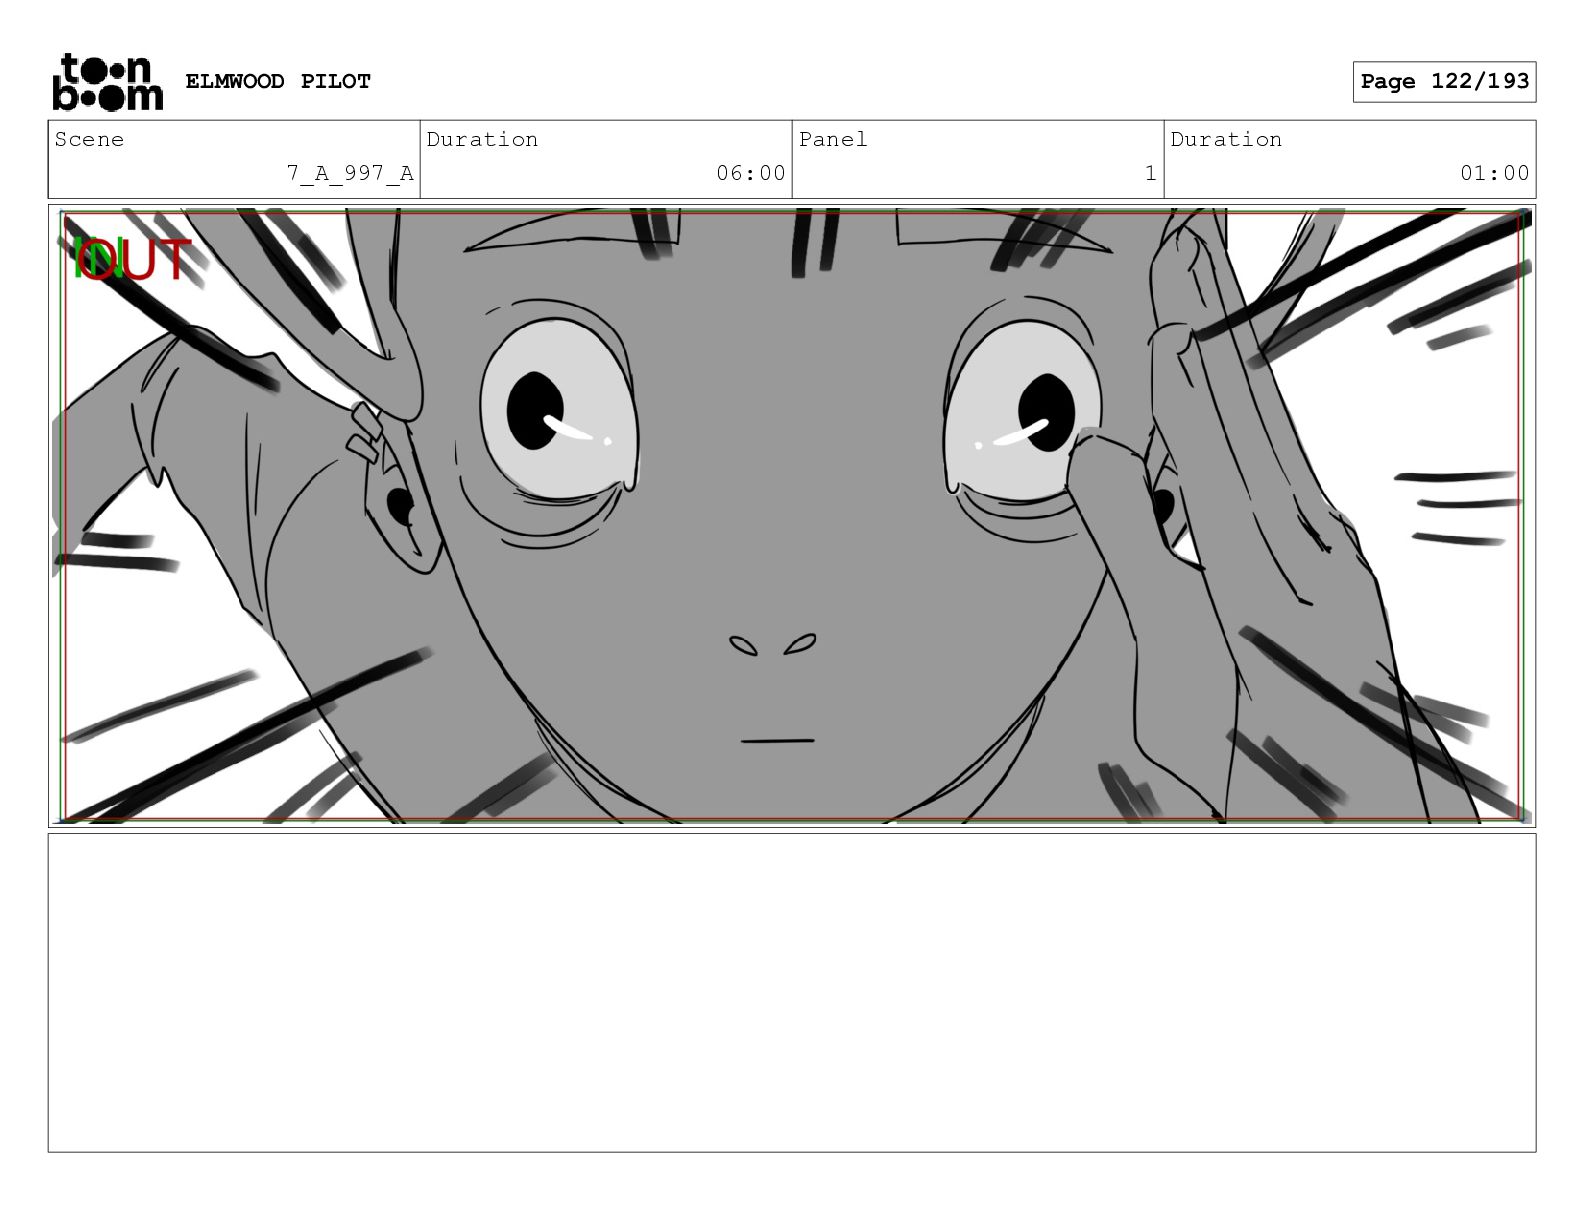Image resolution: width=1584 pixels, height=1224 pixels.
Task: Click the IN/OUT camera marker
Action: (x=132, y=259)
